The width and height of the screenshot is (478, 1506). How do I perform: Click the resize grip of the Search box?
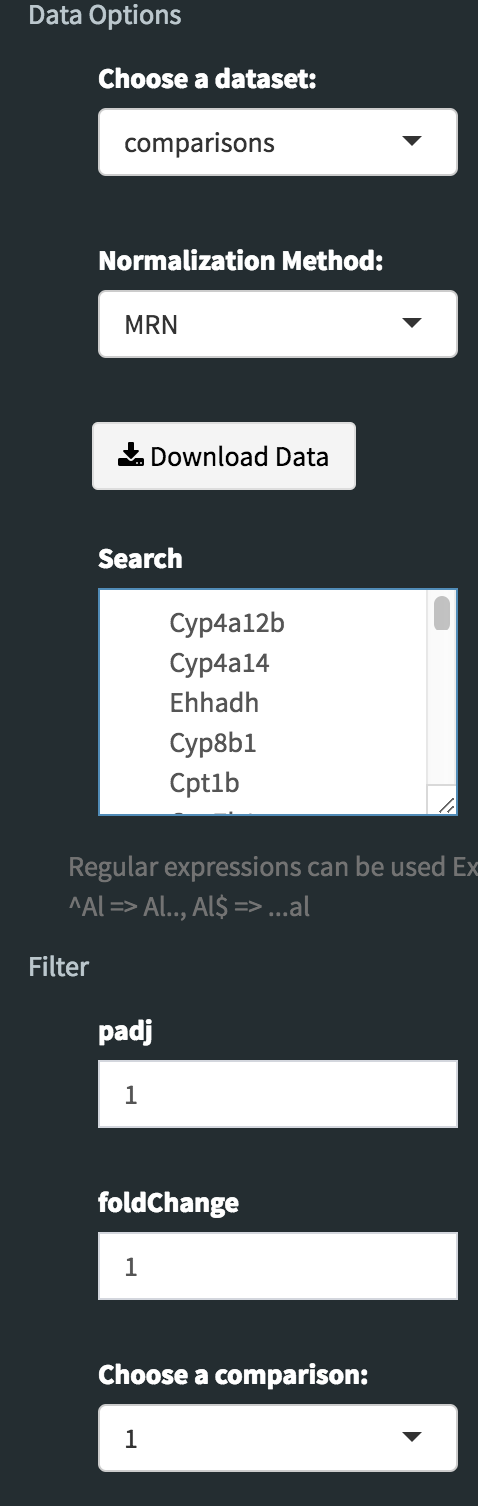[x=446, y=804]
